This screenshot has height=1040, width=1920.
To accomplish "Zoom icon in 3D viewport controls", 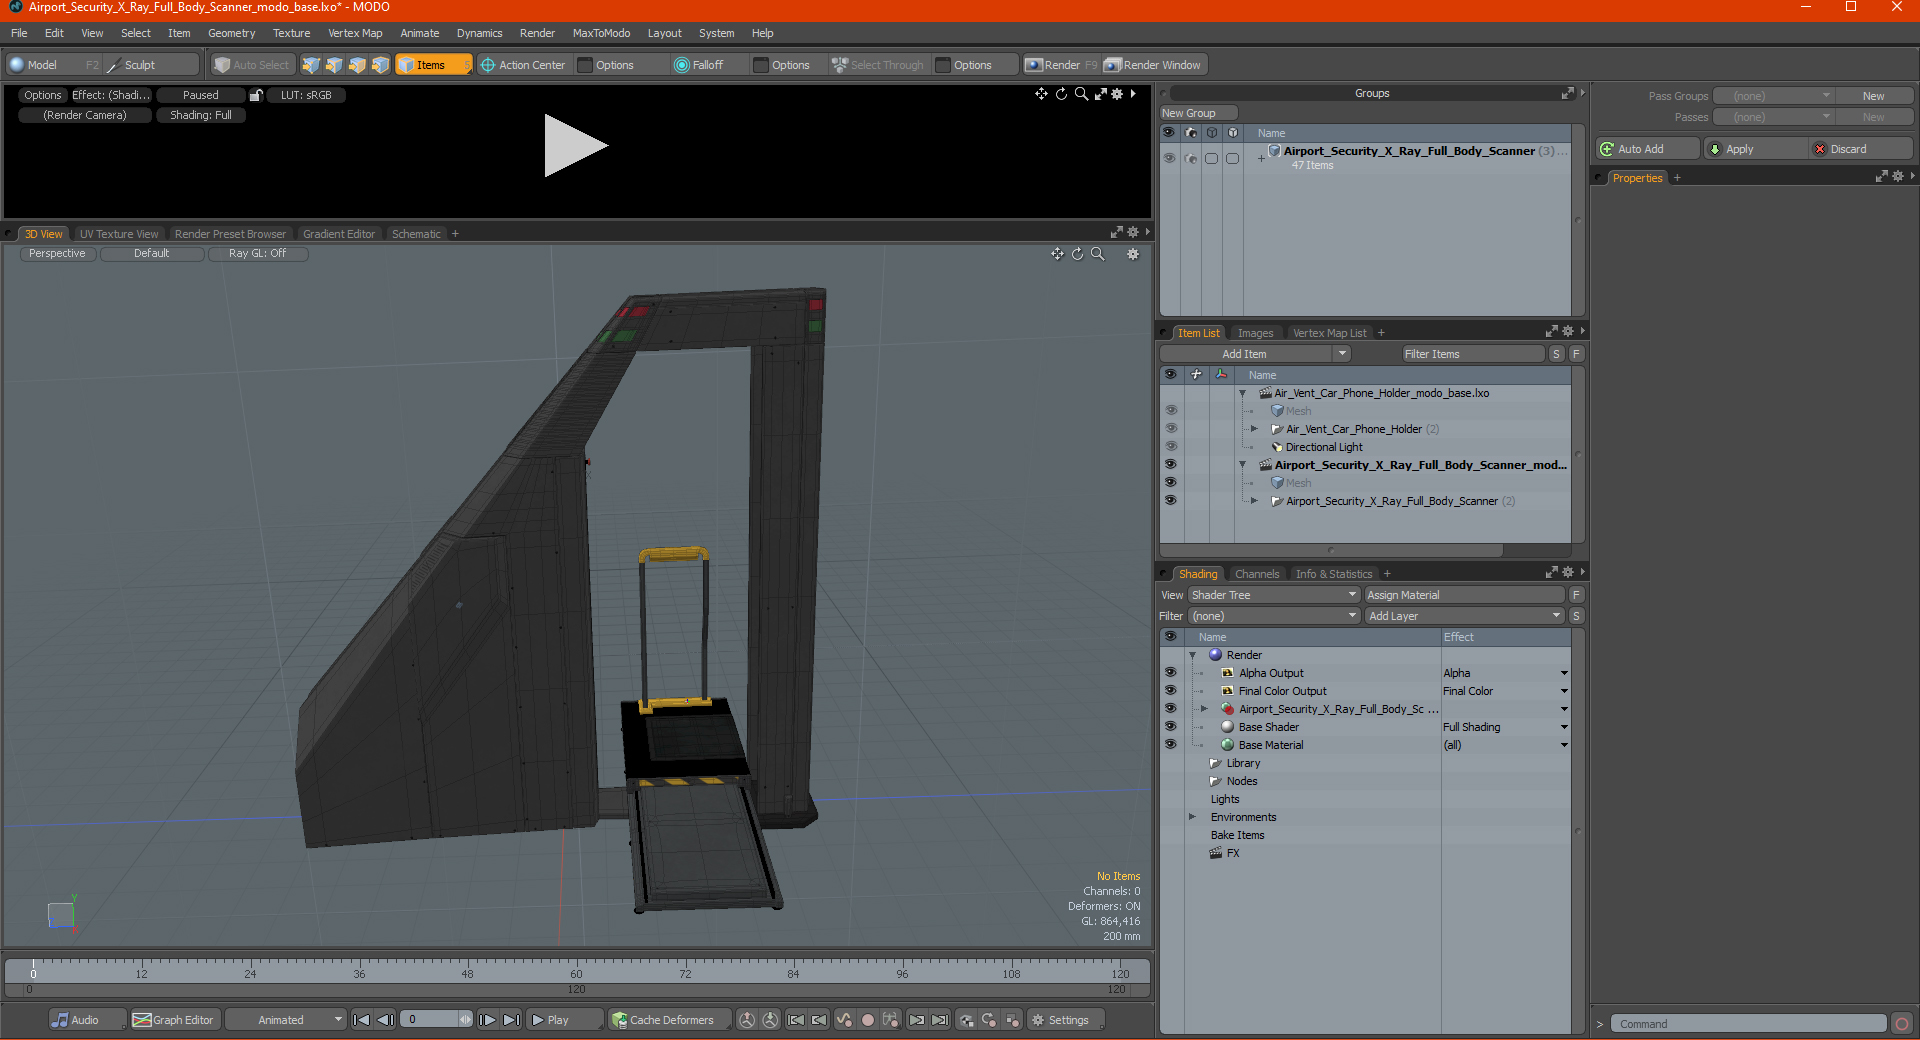I will (1097, 254).
